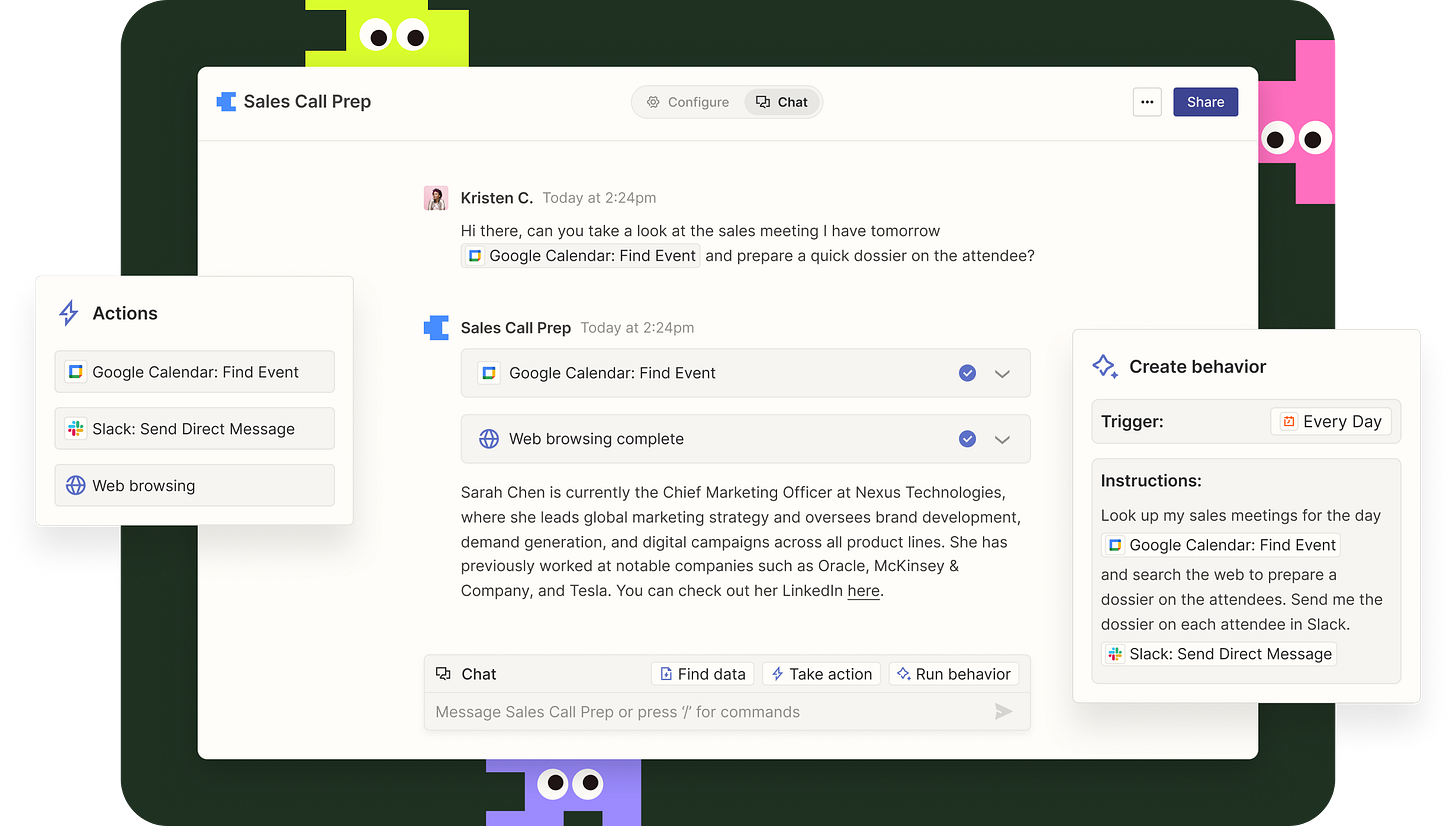Click the Chat label icon above message box
This screenshot has height=826, width=1456.
(443, 674)
